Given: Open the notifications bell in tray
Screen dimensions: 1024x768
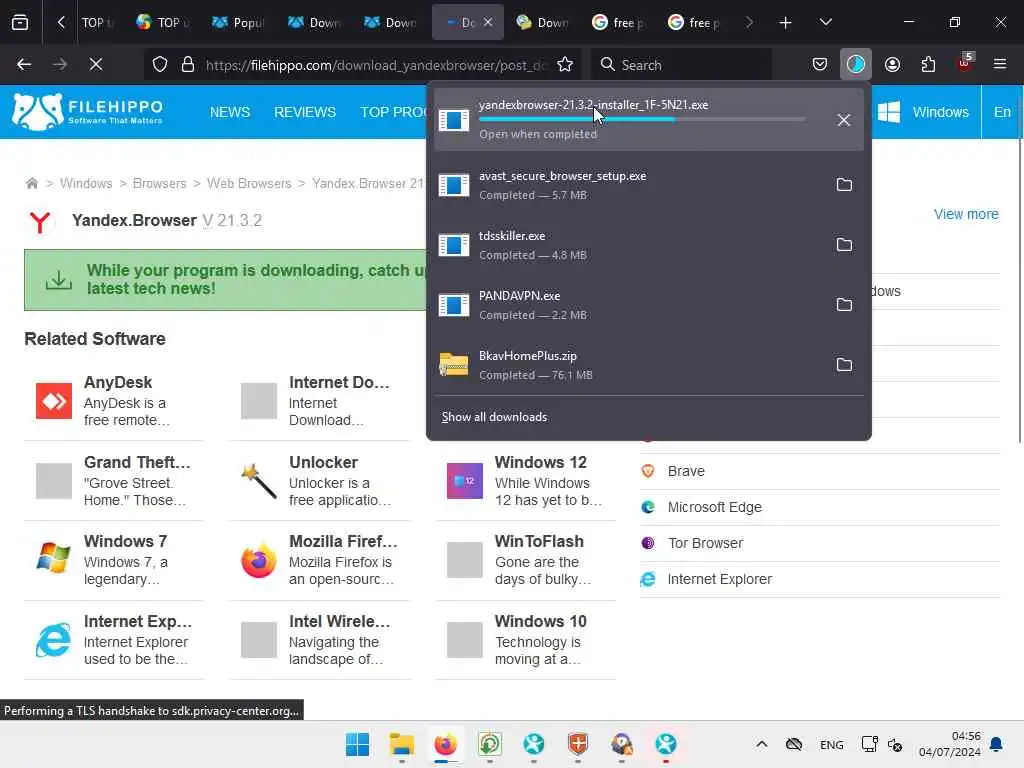Looking at the screenshot, I should [997, 744].
